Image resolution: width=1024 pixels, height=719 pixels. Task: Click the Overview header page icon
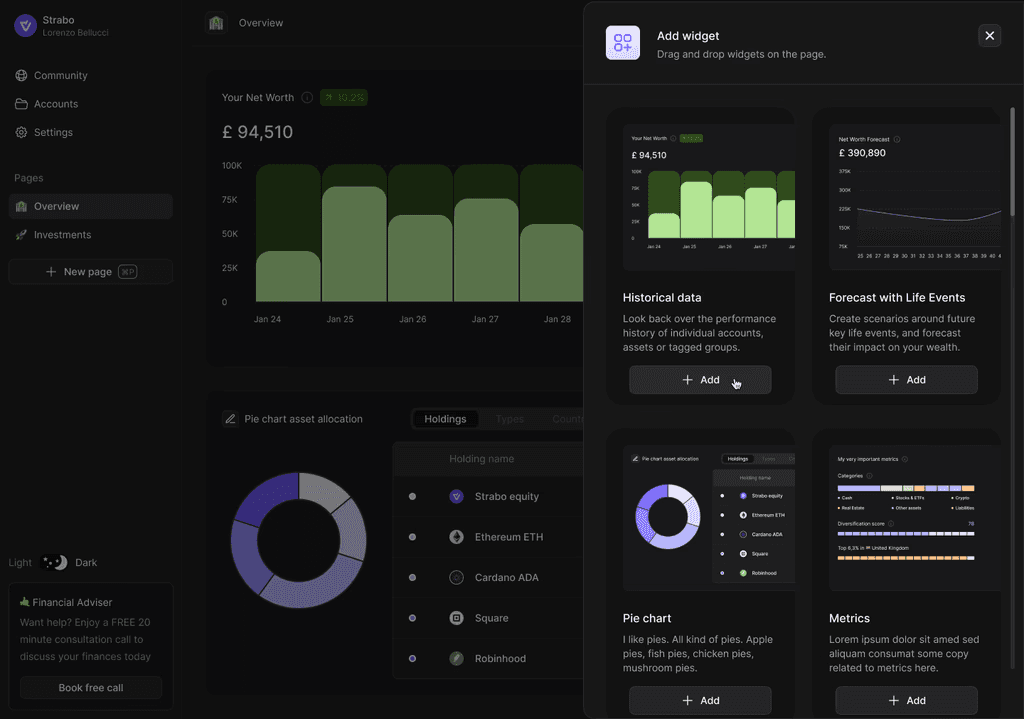click(216, 23)
